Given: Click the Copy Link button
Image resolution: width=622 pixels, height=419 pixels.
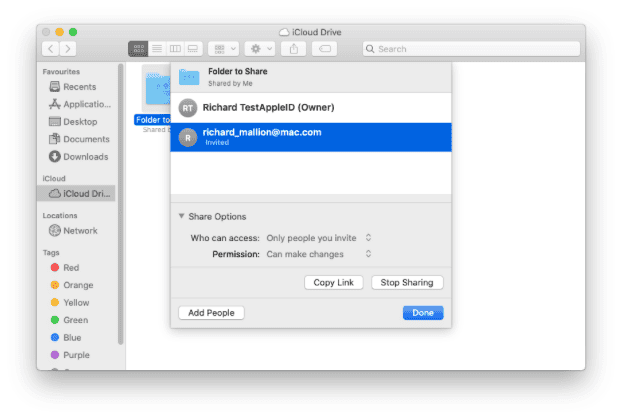Looking at the screenshot, I should 334,283.
